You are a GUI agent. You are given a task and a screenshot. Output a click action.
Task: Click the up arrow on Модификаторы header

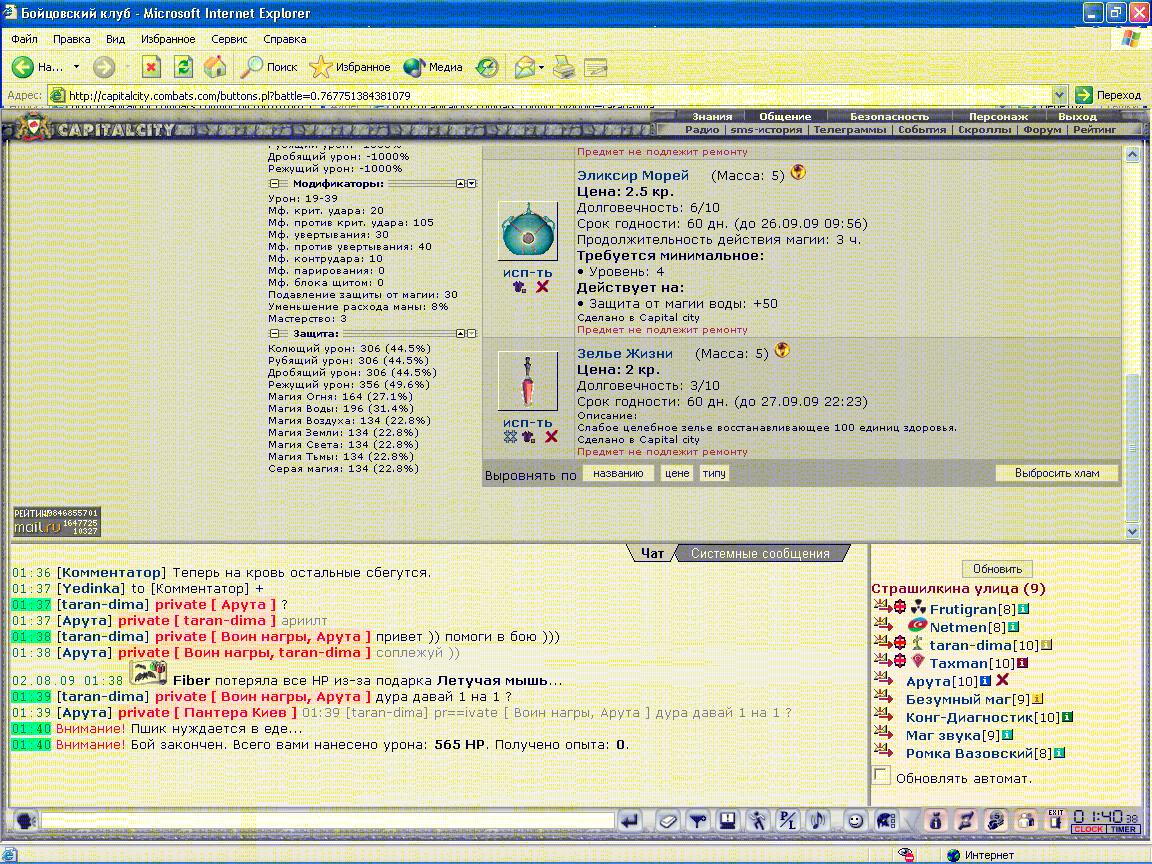[461, 184]
